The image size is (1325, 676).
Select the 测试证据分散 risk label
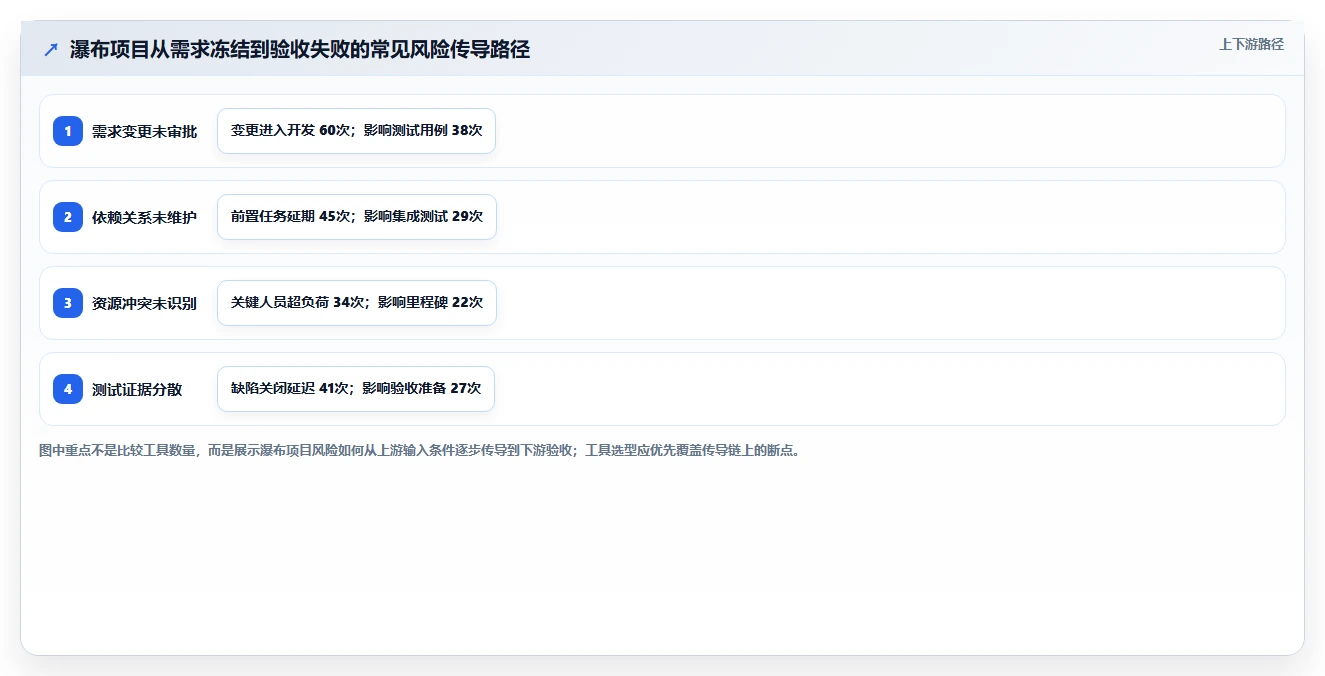[x=137, y=389]
